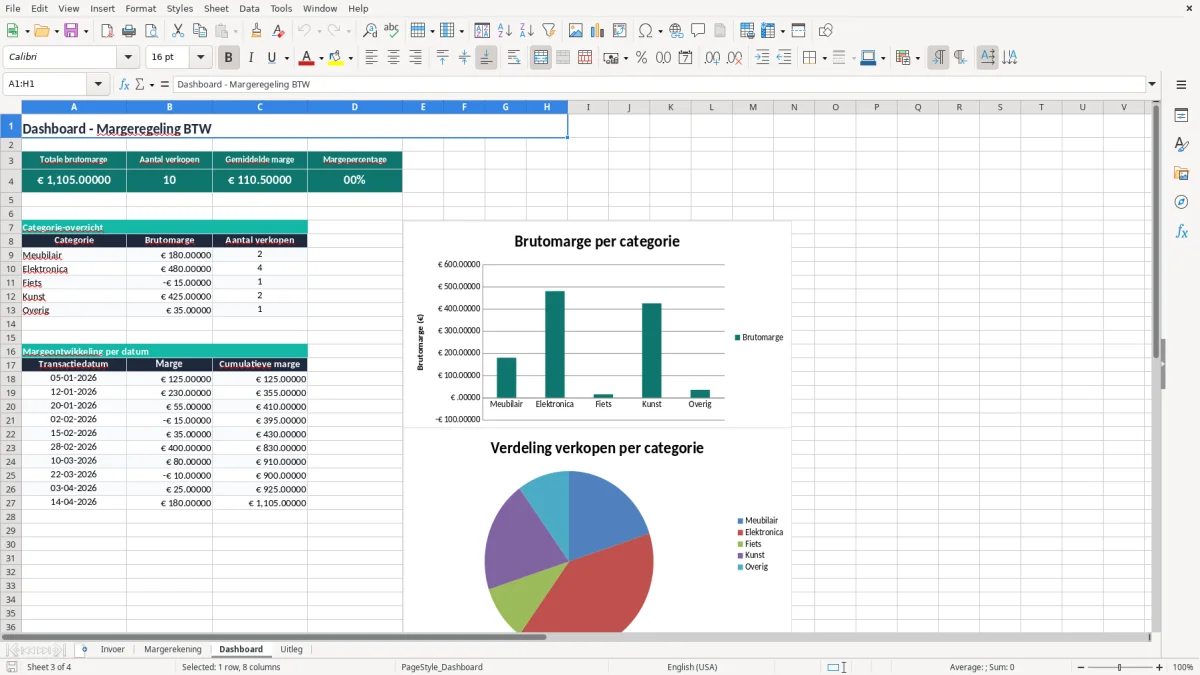Click row header 9

pos(10,255)
